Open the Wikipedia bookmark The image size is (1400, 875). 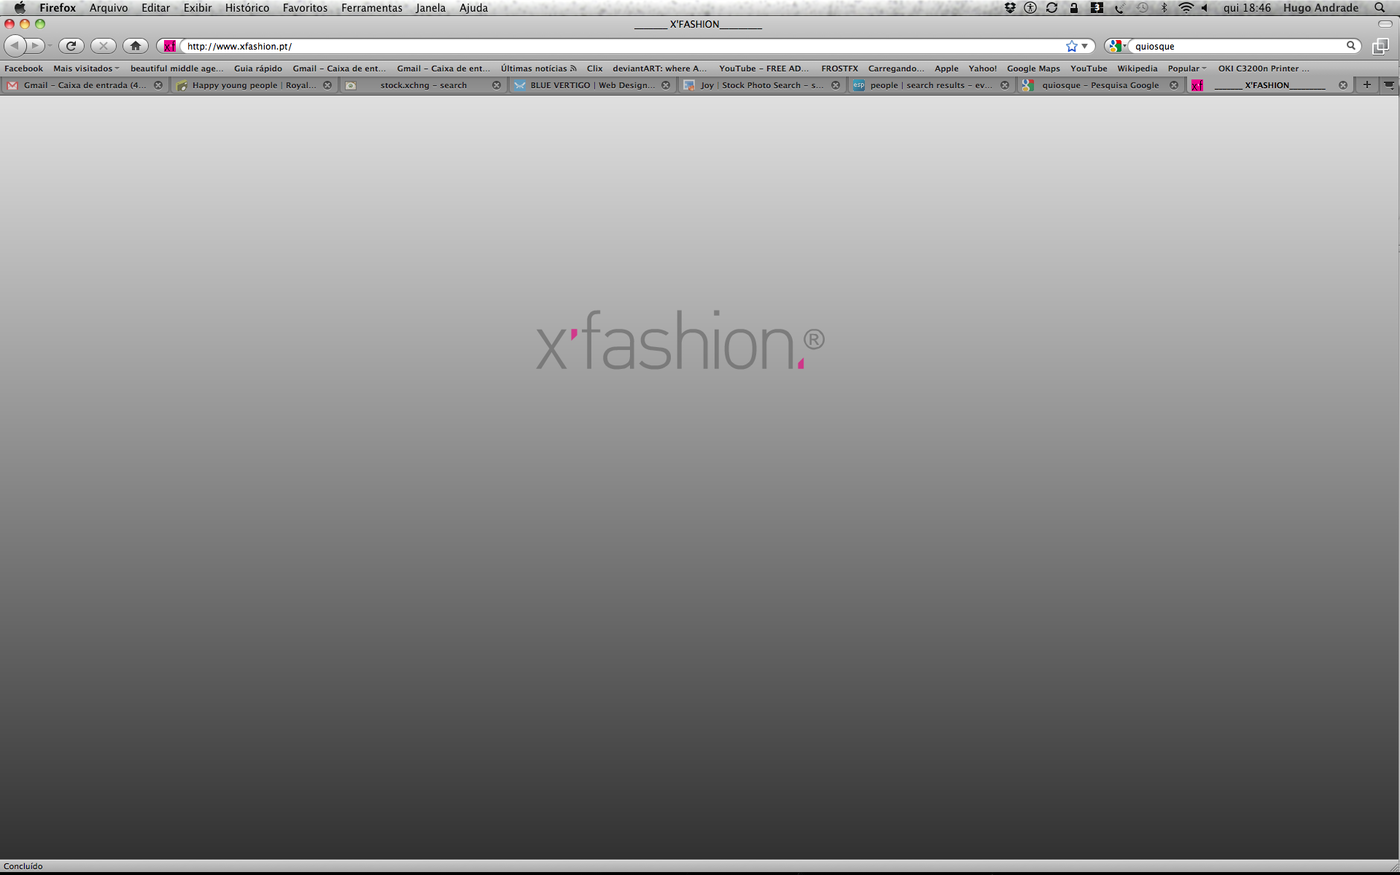tap(1137, 69)
